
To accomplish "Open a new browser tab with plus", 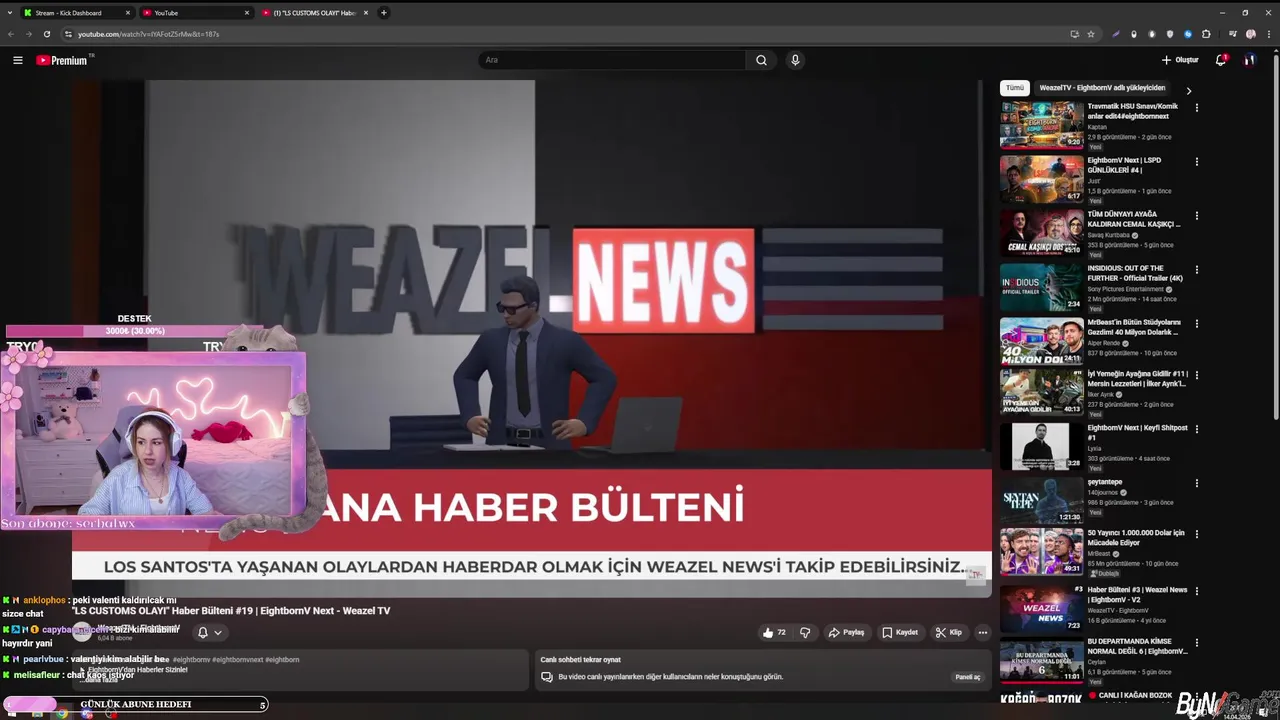I will click(x=384, y=13).
